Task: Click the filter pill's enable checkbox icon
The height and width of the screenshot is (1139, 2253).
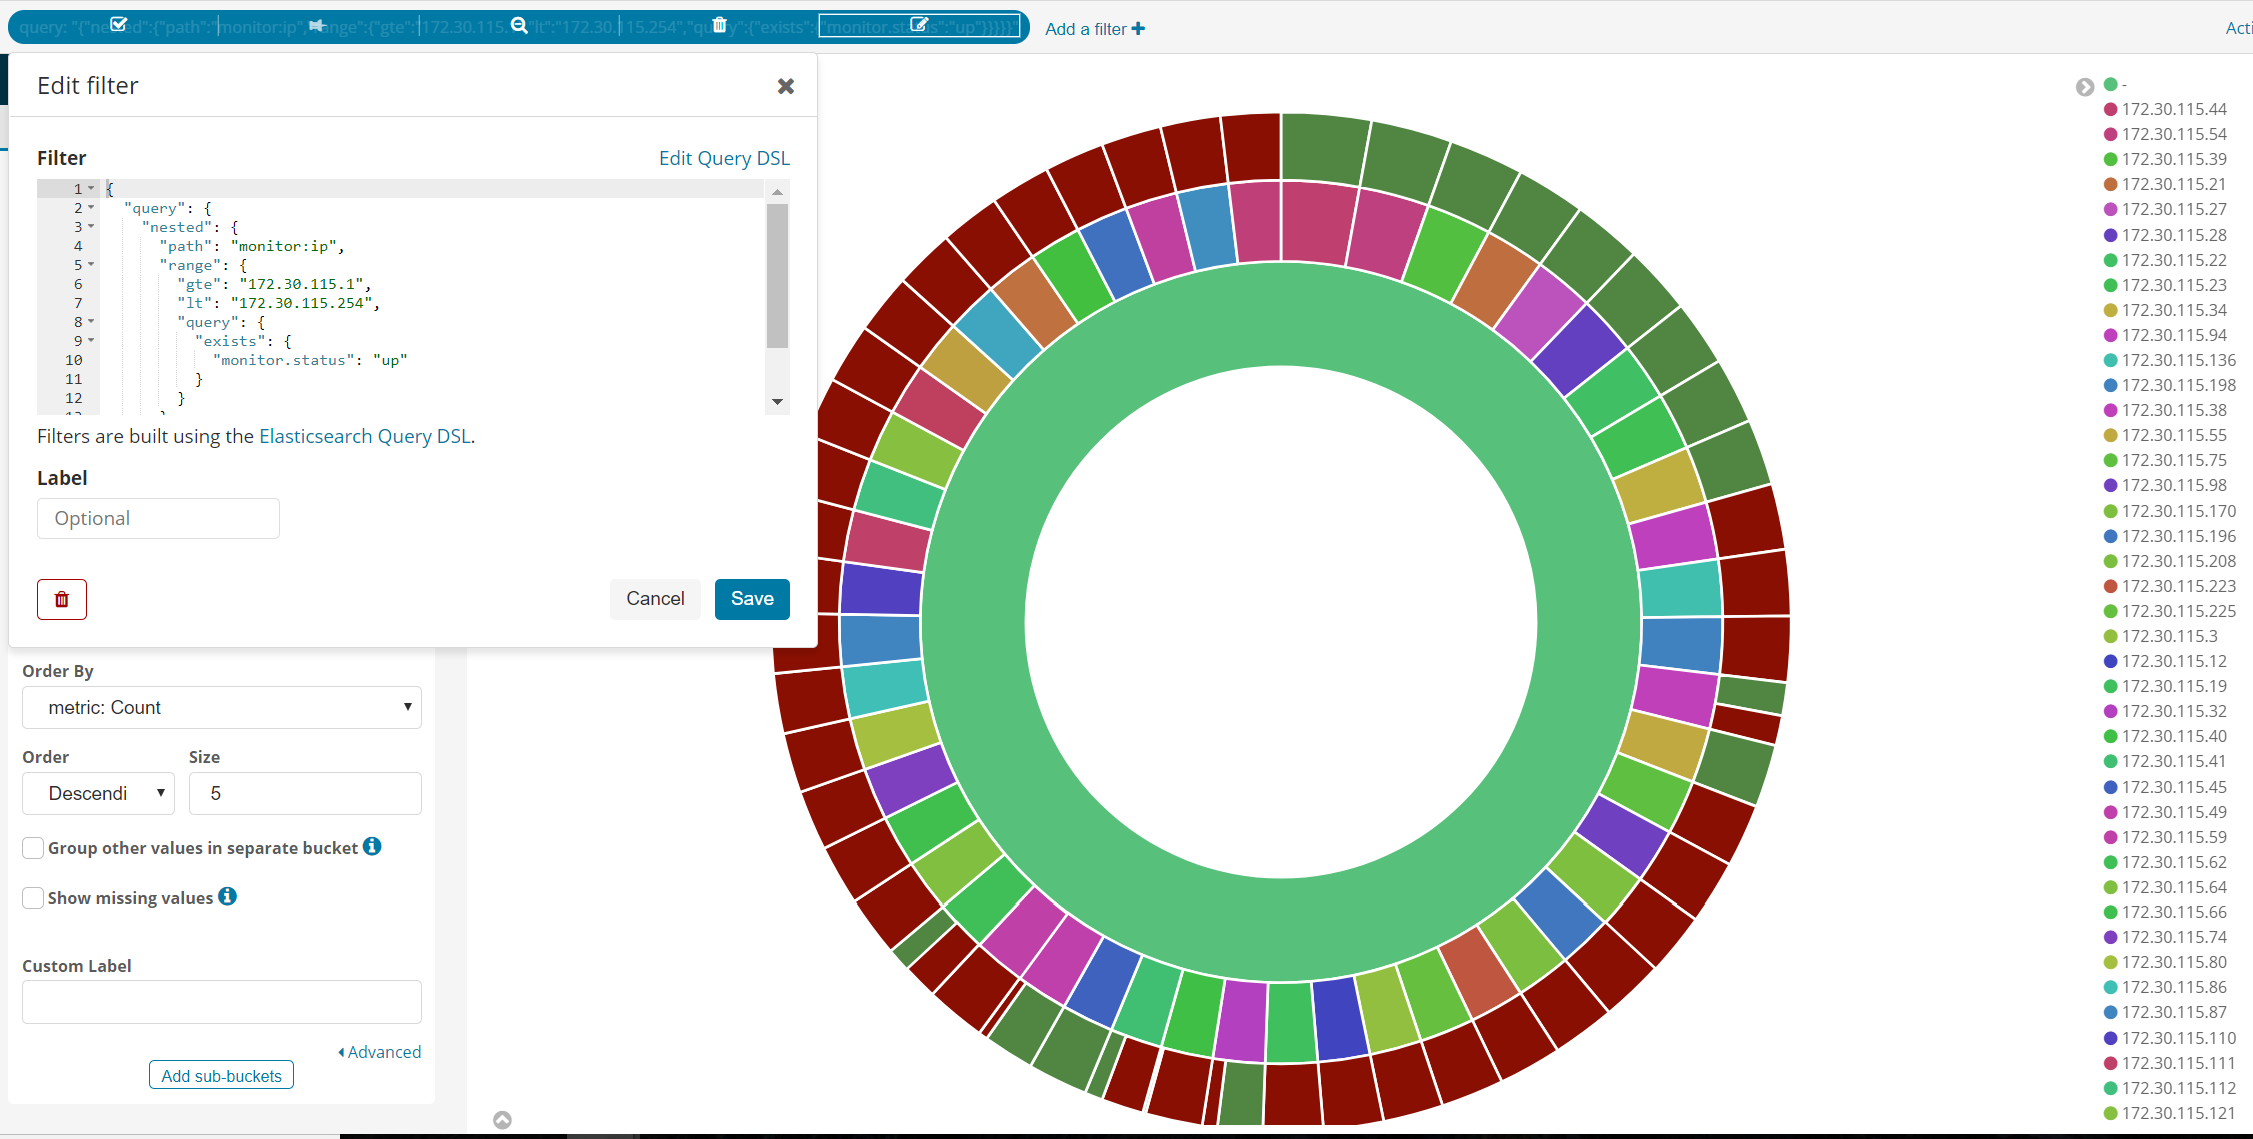Action: coord(119,25)
